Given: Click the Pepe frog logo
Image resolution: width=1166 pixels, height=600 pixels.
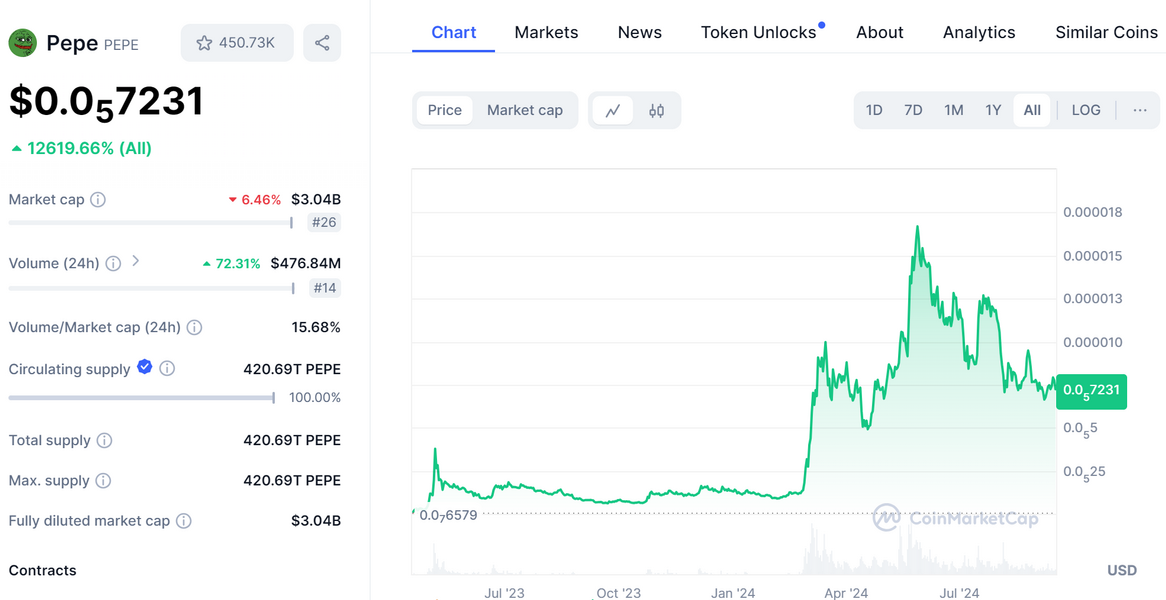Looking at the screenshot, I should [x=23, y=43].
